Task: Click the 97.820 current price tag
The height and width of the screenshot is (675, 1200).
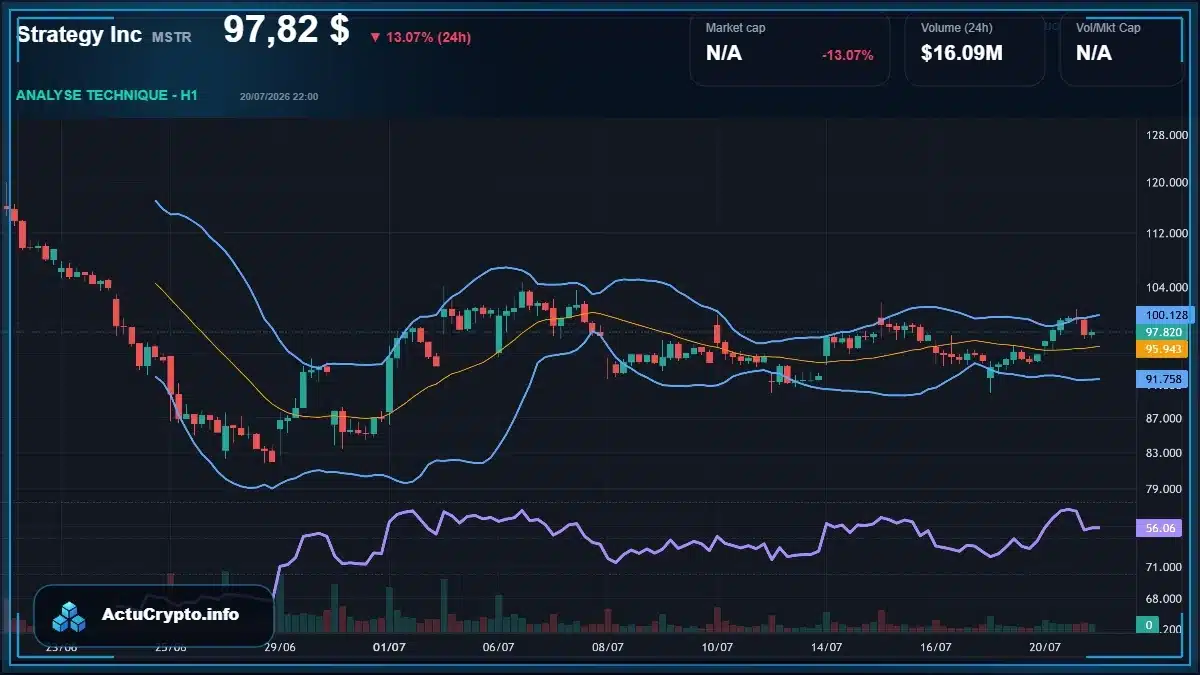Action: point(1160,332)
